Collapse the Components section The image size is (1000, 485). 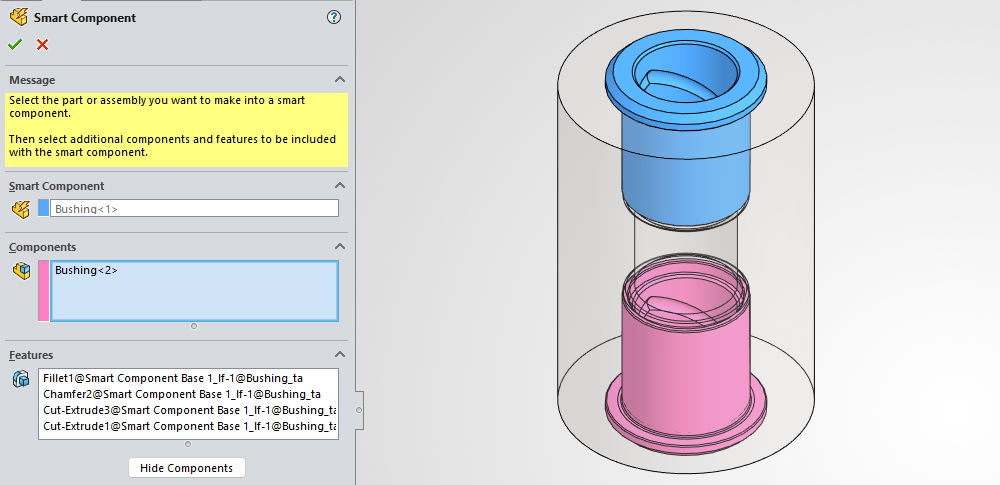(x=340, y=246)
